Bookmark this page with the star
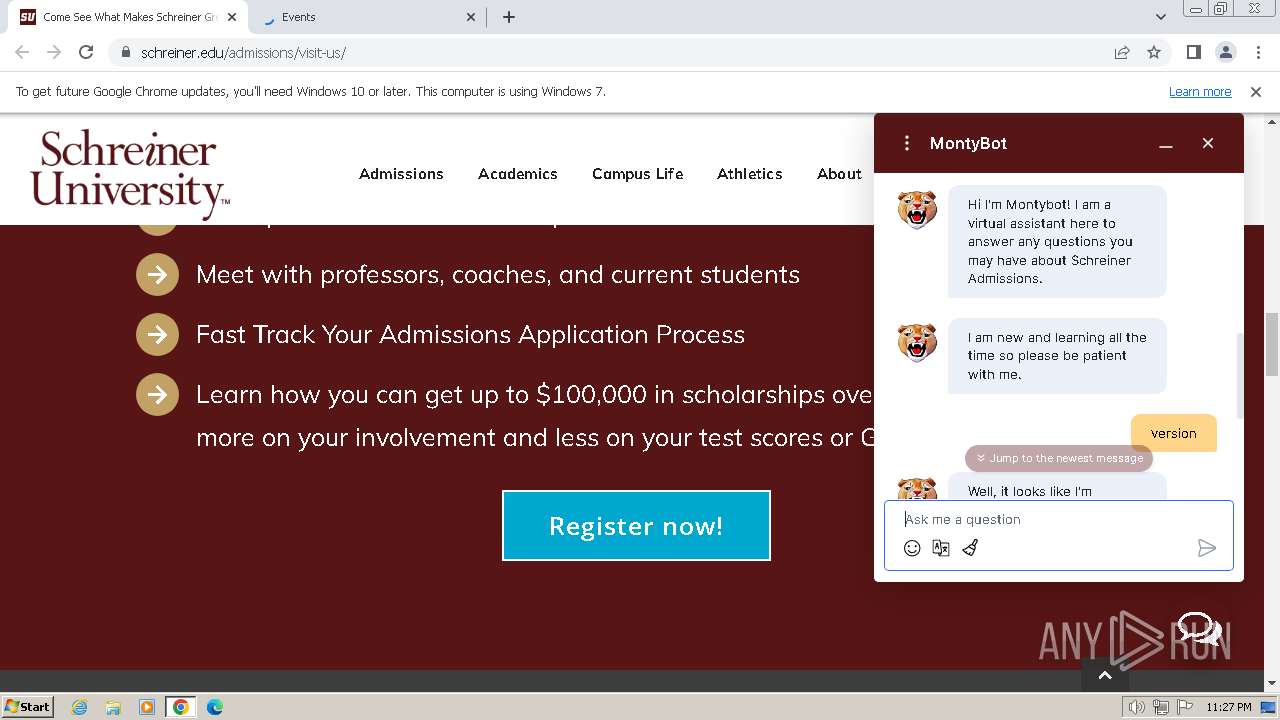Viewport: 1280px width, 720px height. pos(1154,52)
